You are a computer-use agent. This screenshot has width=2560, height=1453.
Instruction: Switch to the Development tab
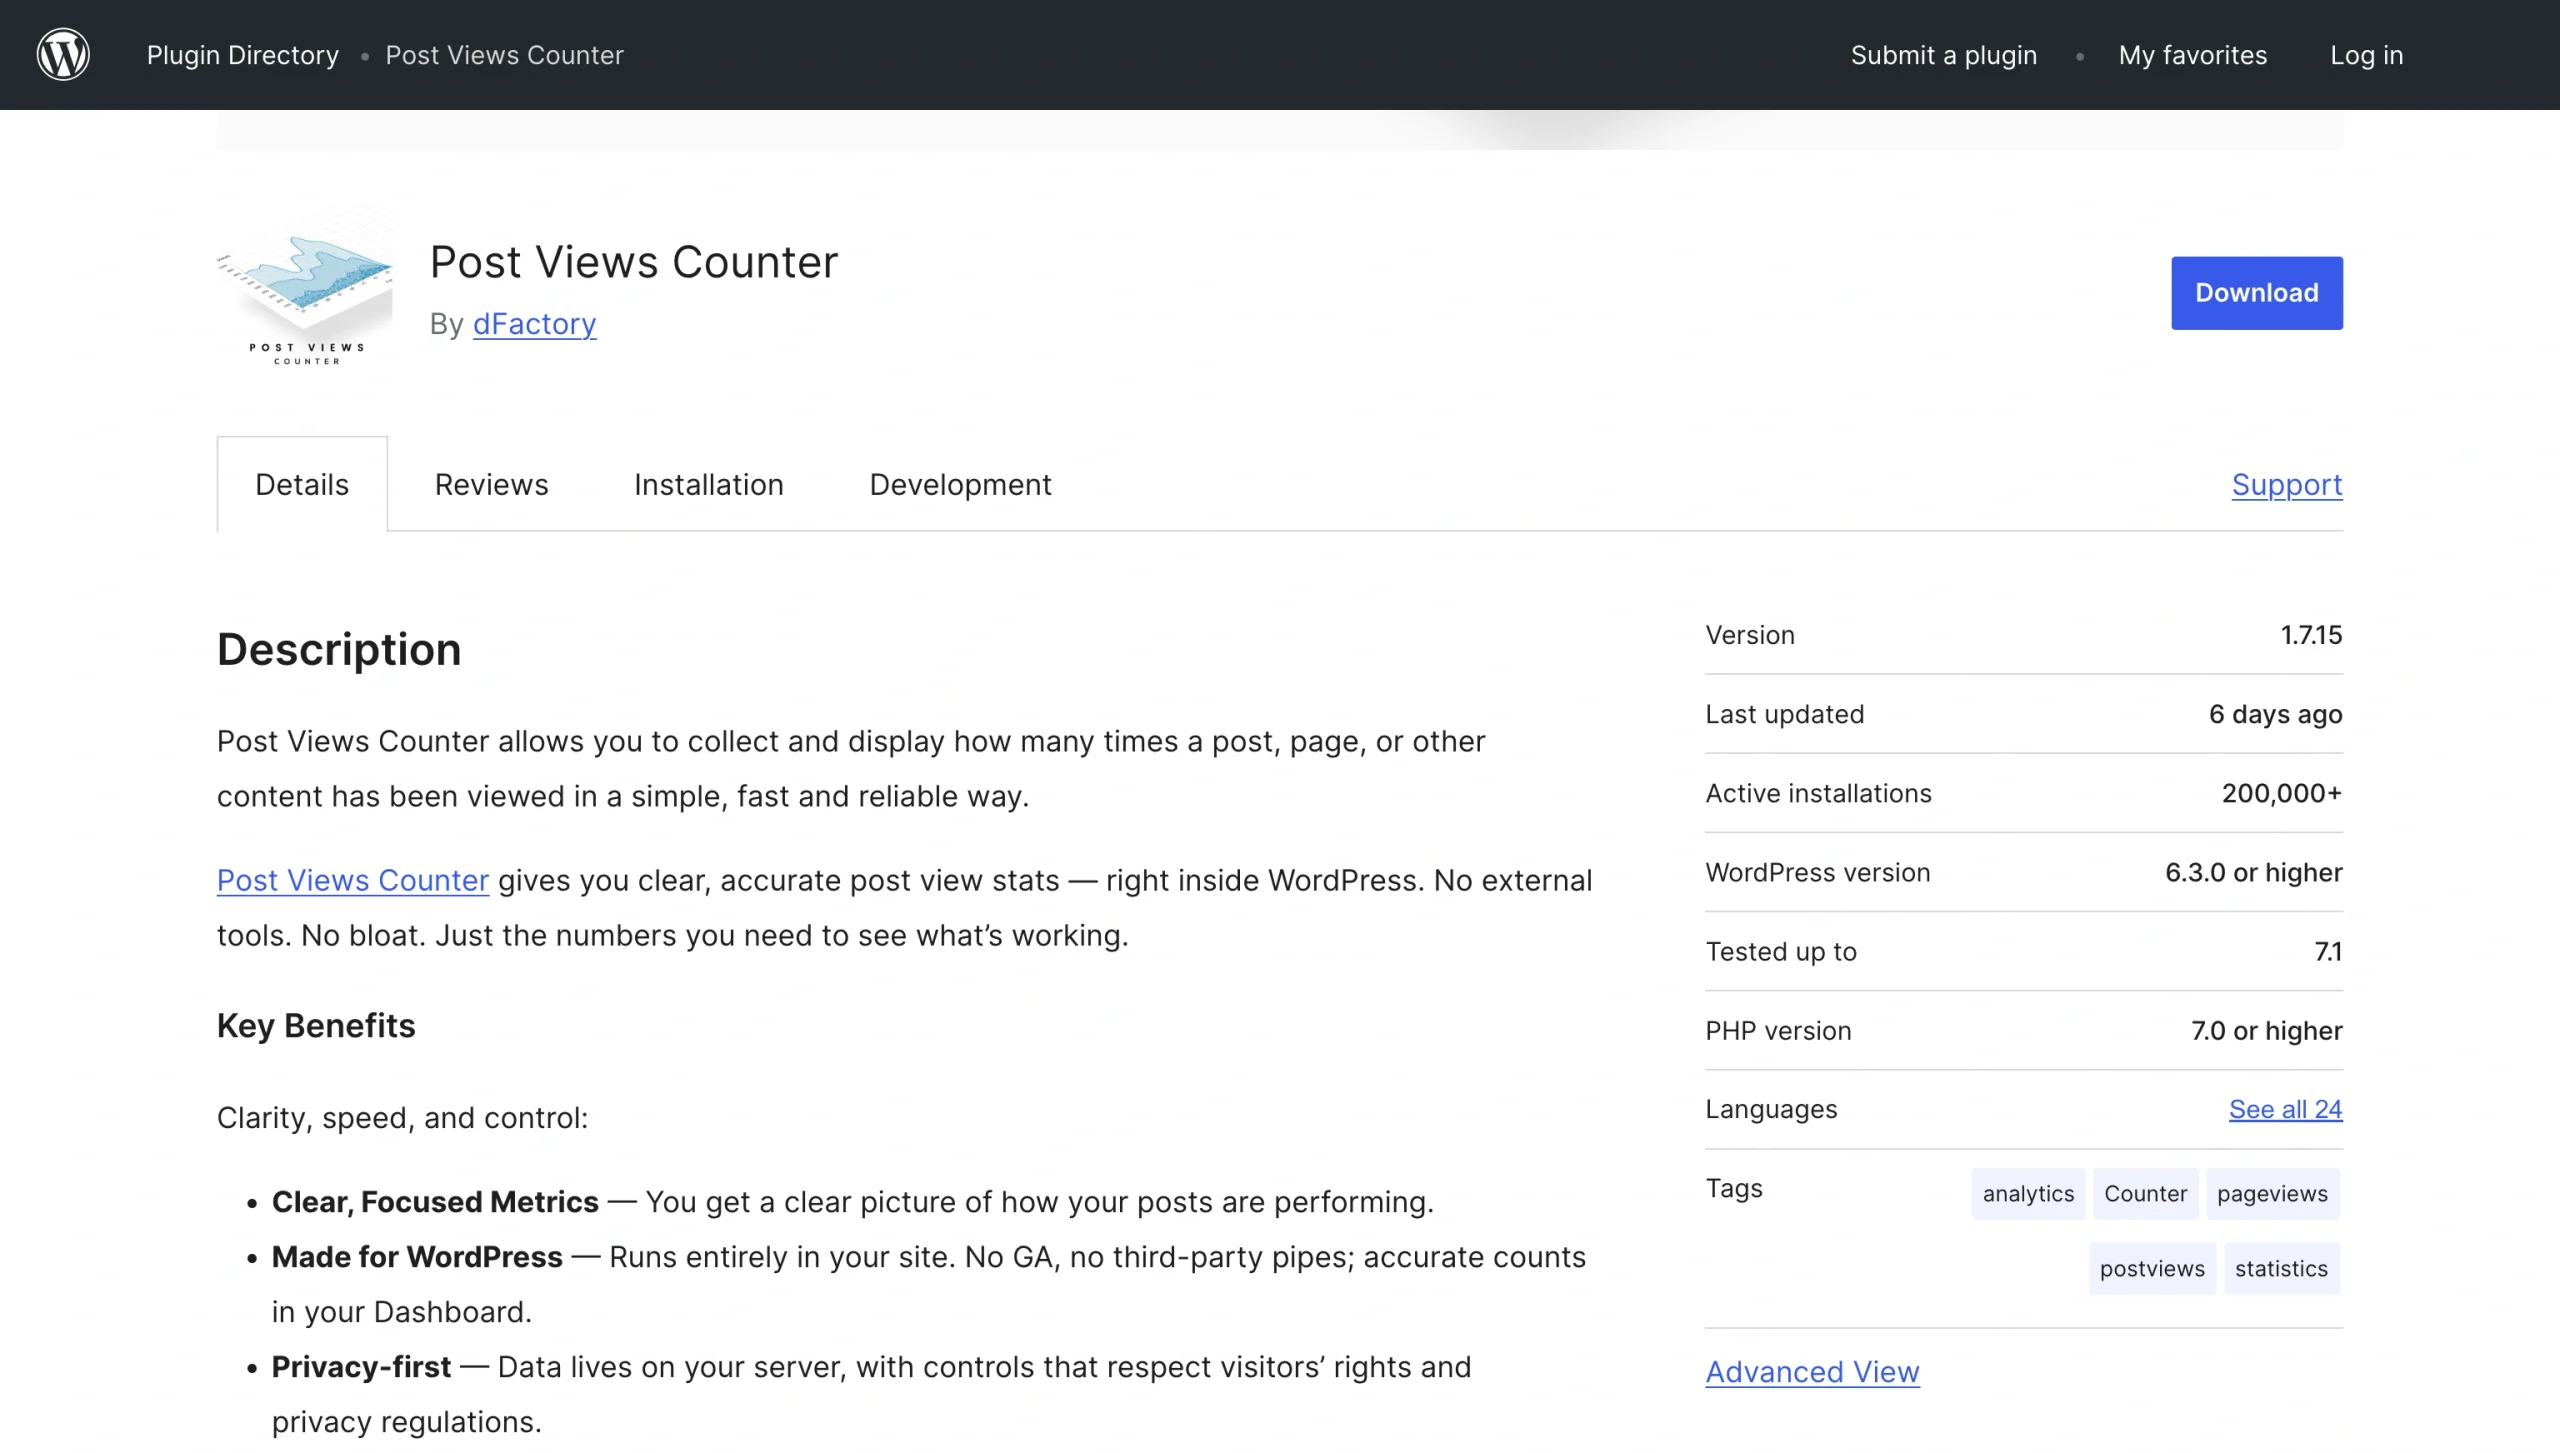(x=960, y=484)
